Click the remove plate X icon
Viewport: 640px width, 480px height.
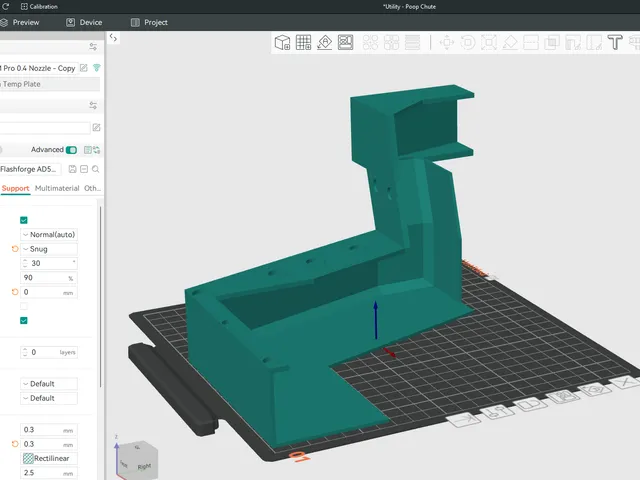point(625,382)
